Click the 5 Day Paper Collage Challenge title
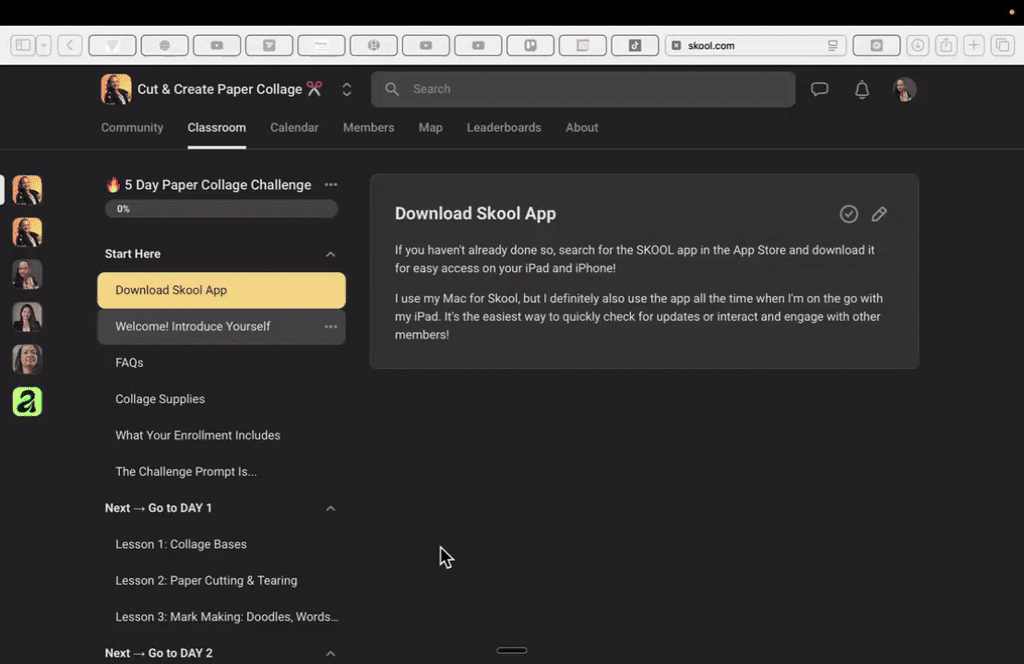Viewport: 1024px width, 664px height. (218, 185)
